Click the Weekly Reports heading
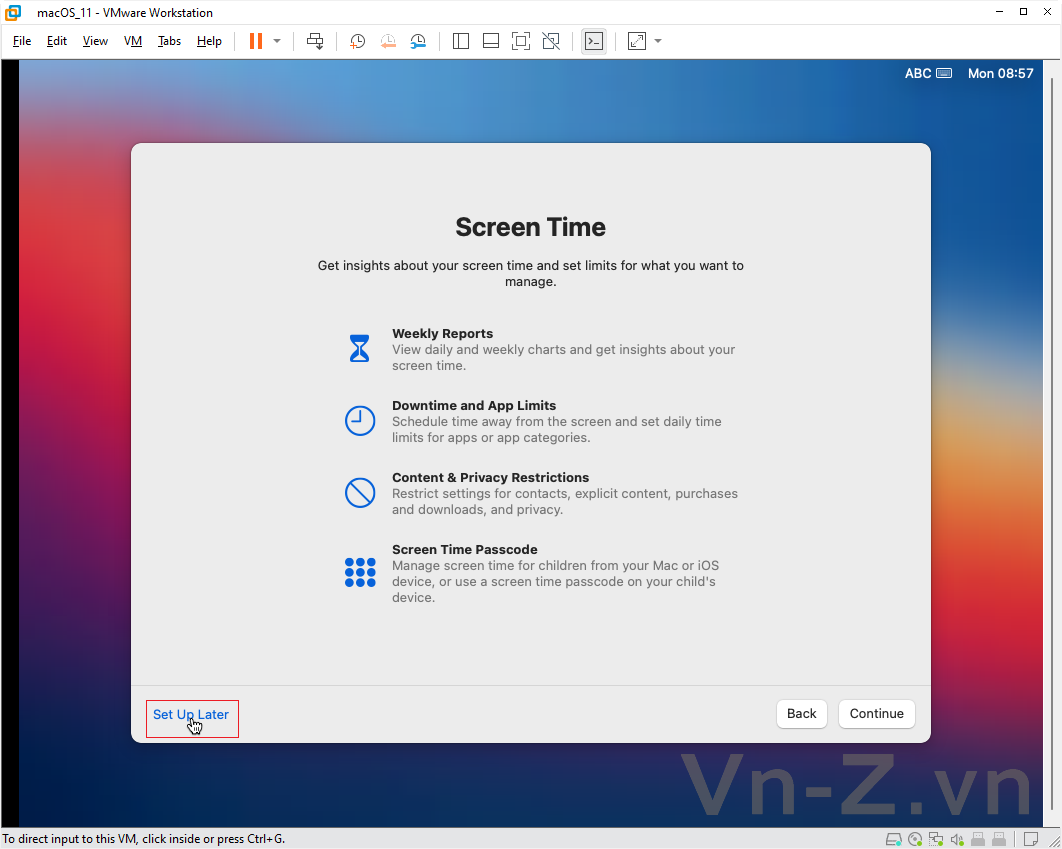This screenshot has width=1062, height=849. (442, 334)
